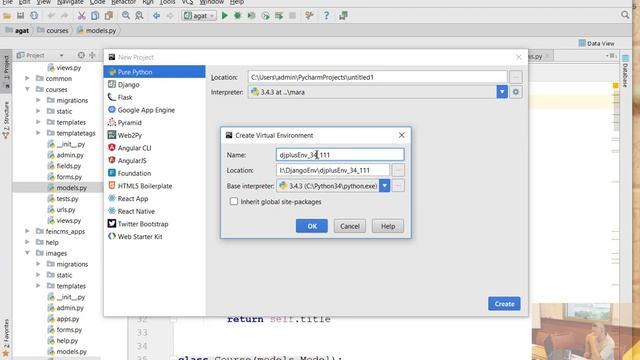Screen dimensions: 640x360
Task: Click the last toolbar icon after Help
Action: pos(343,16)
